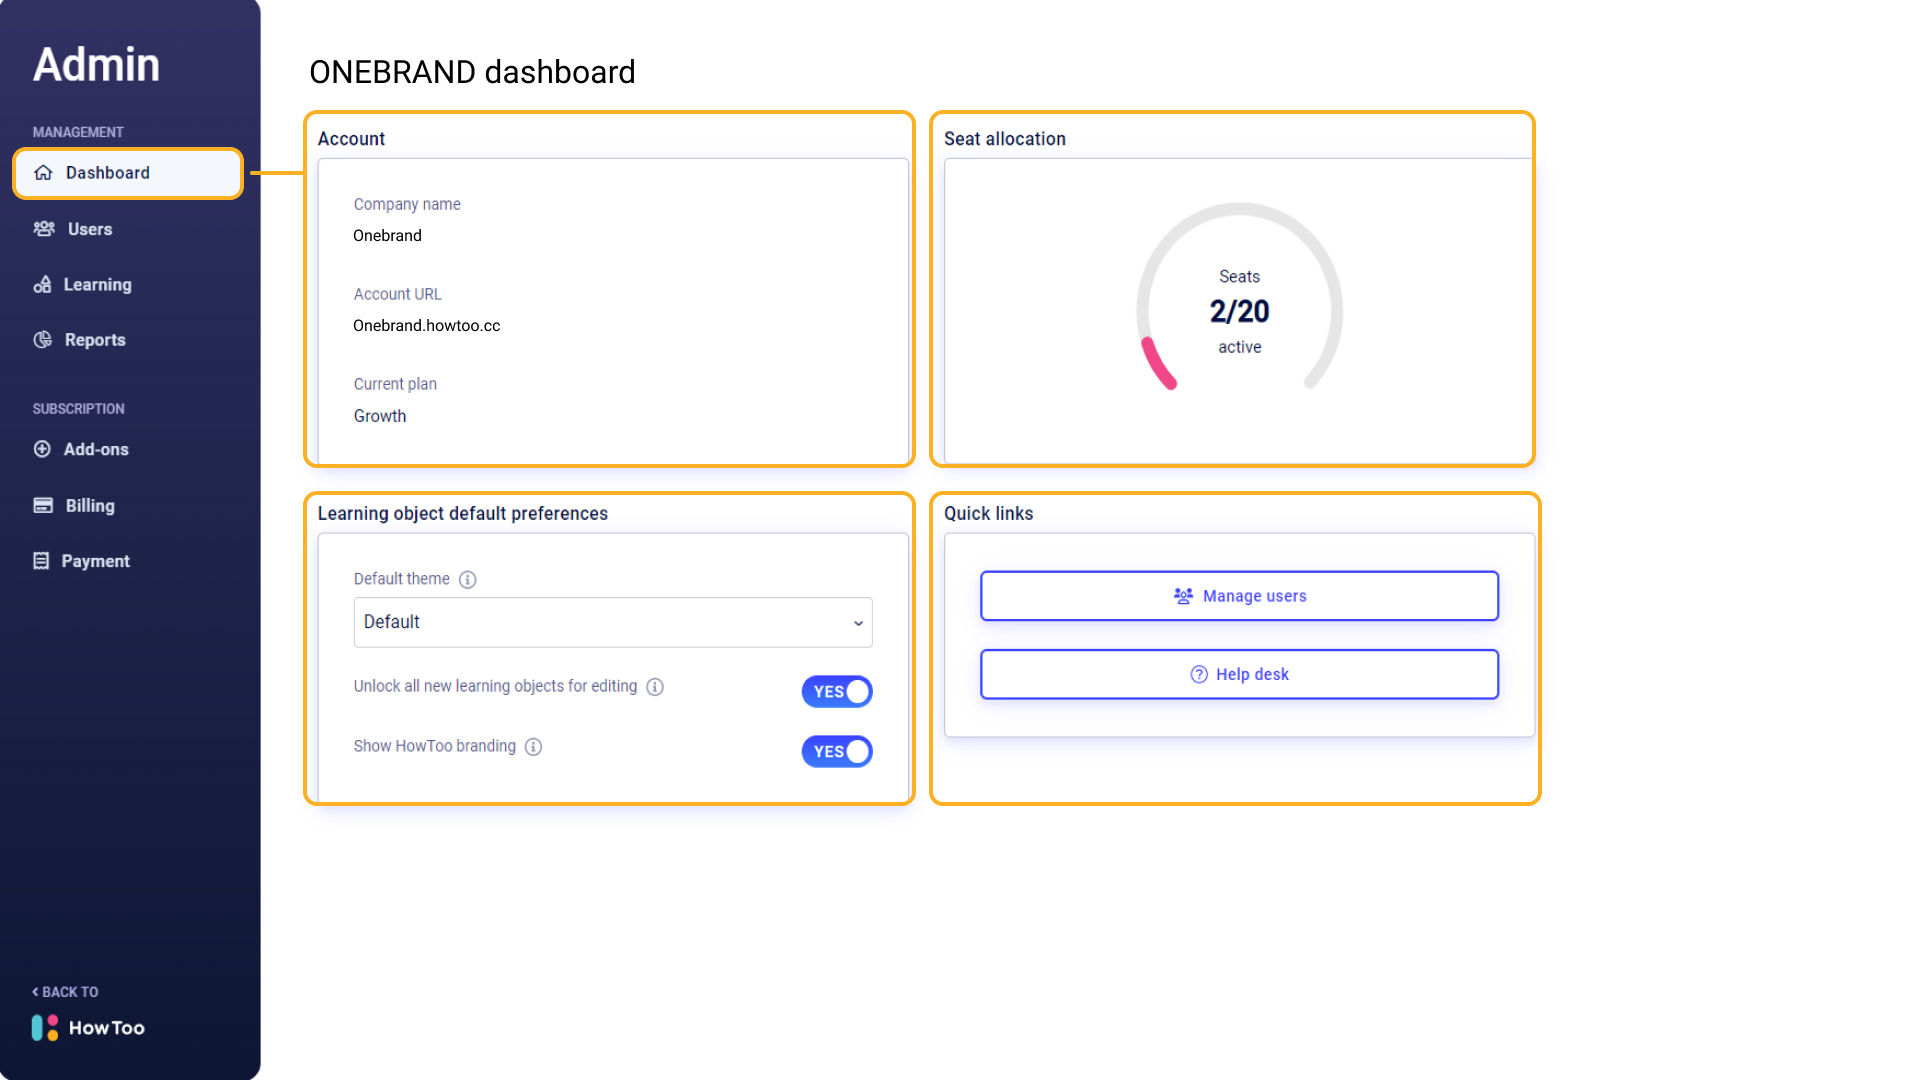Viewport: 1920px width, 1080px height.
Task: Click the Dashboard home icon in sidebar
Action: [x=44, y=172]
